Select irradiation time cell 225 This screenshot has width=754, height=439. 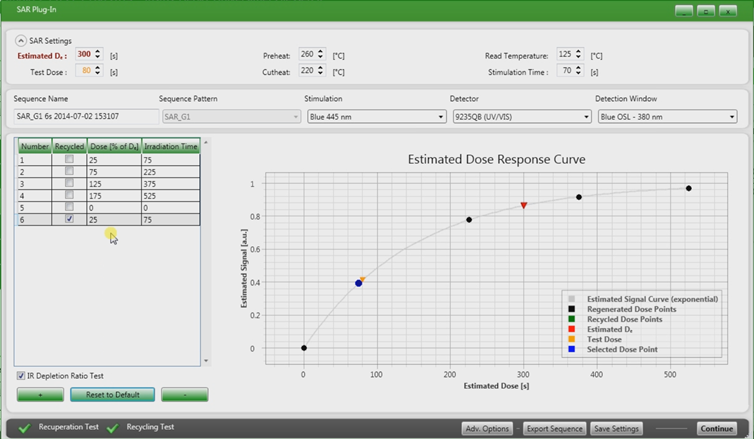click(171, 172)
